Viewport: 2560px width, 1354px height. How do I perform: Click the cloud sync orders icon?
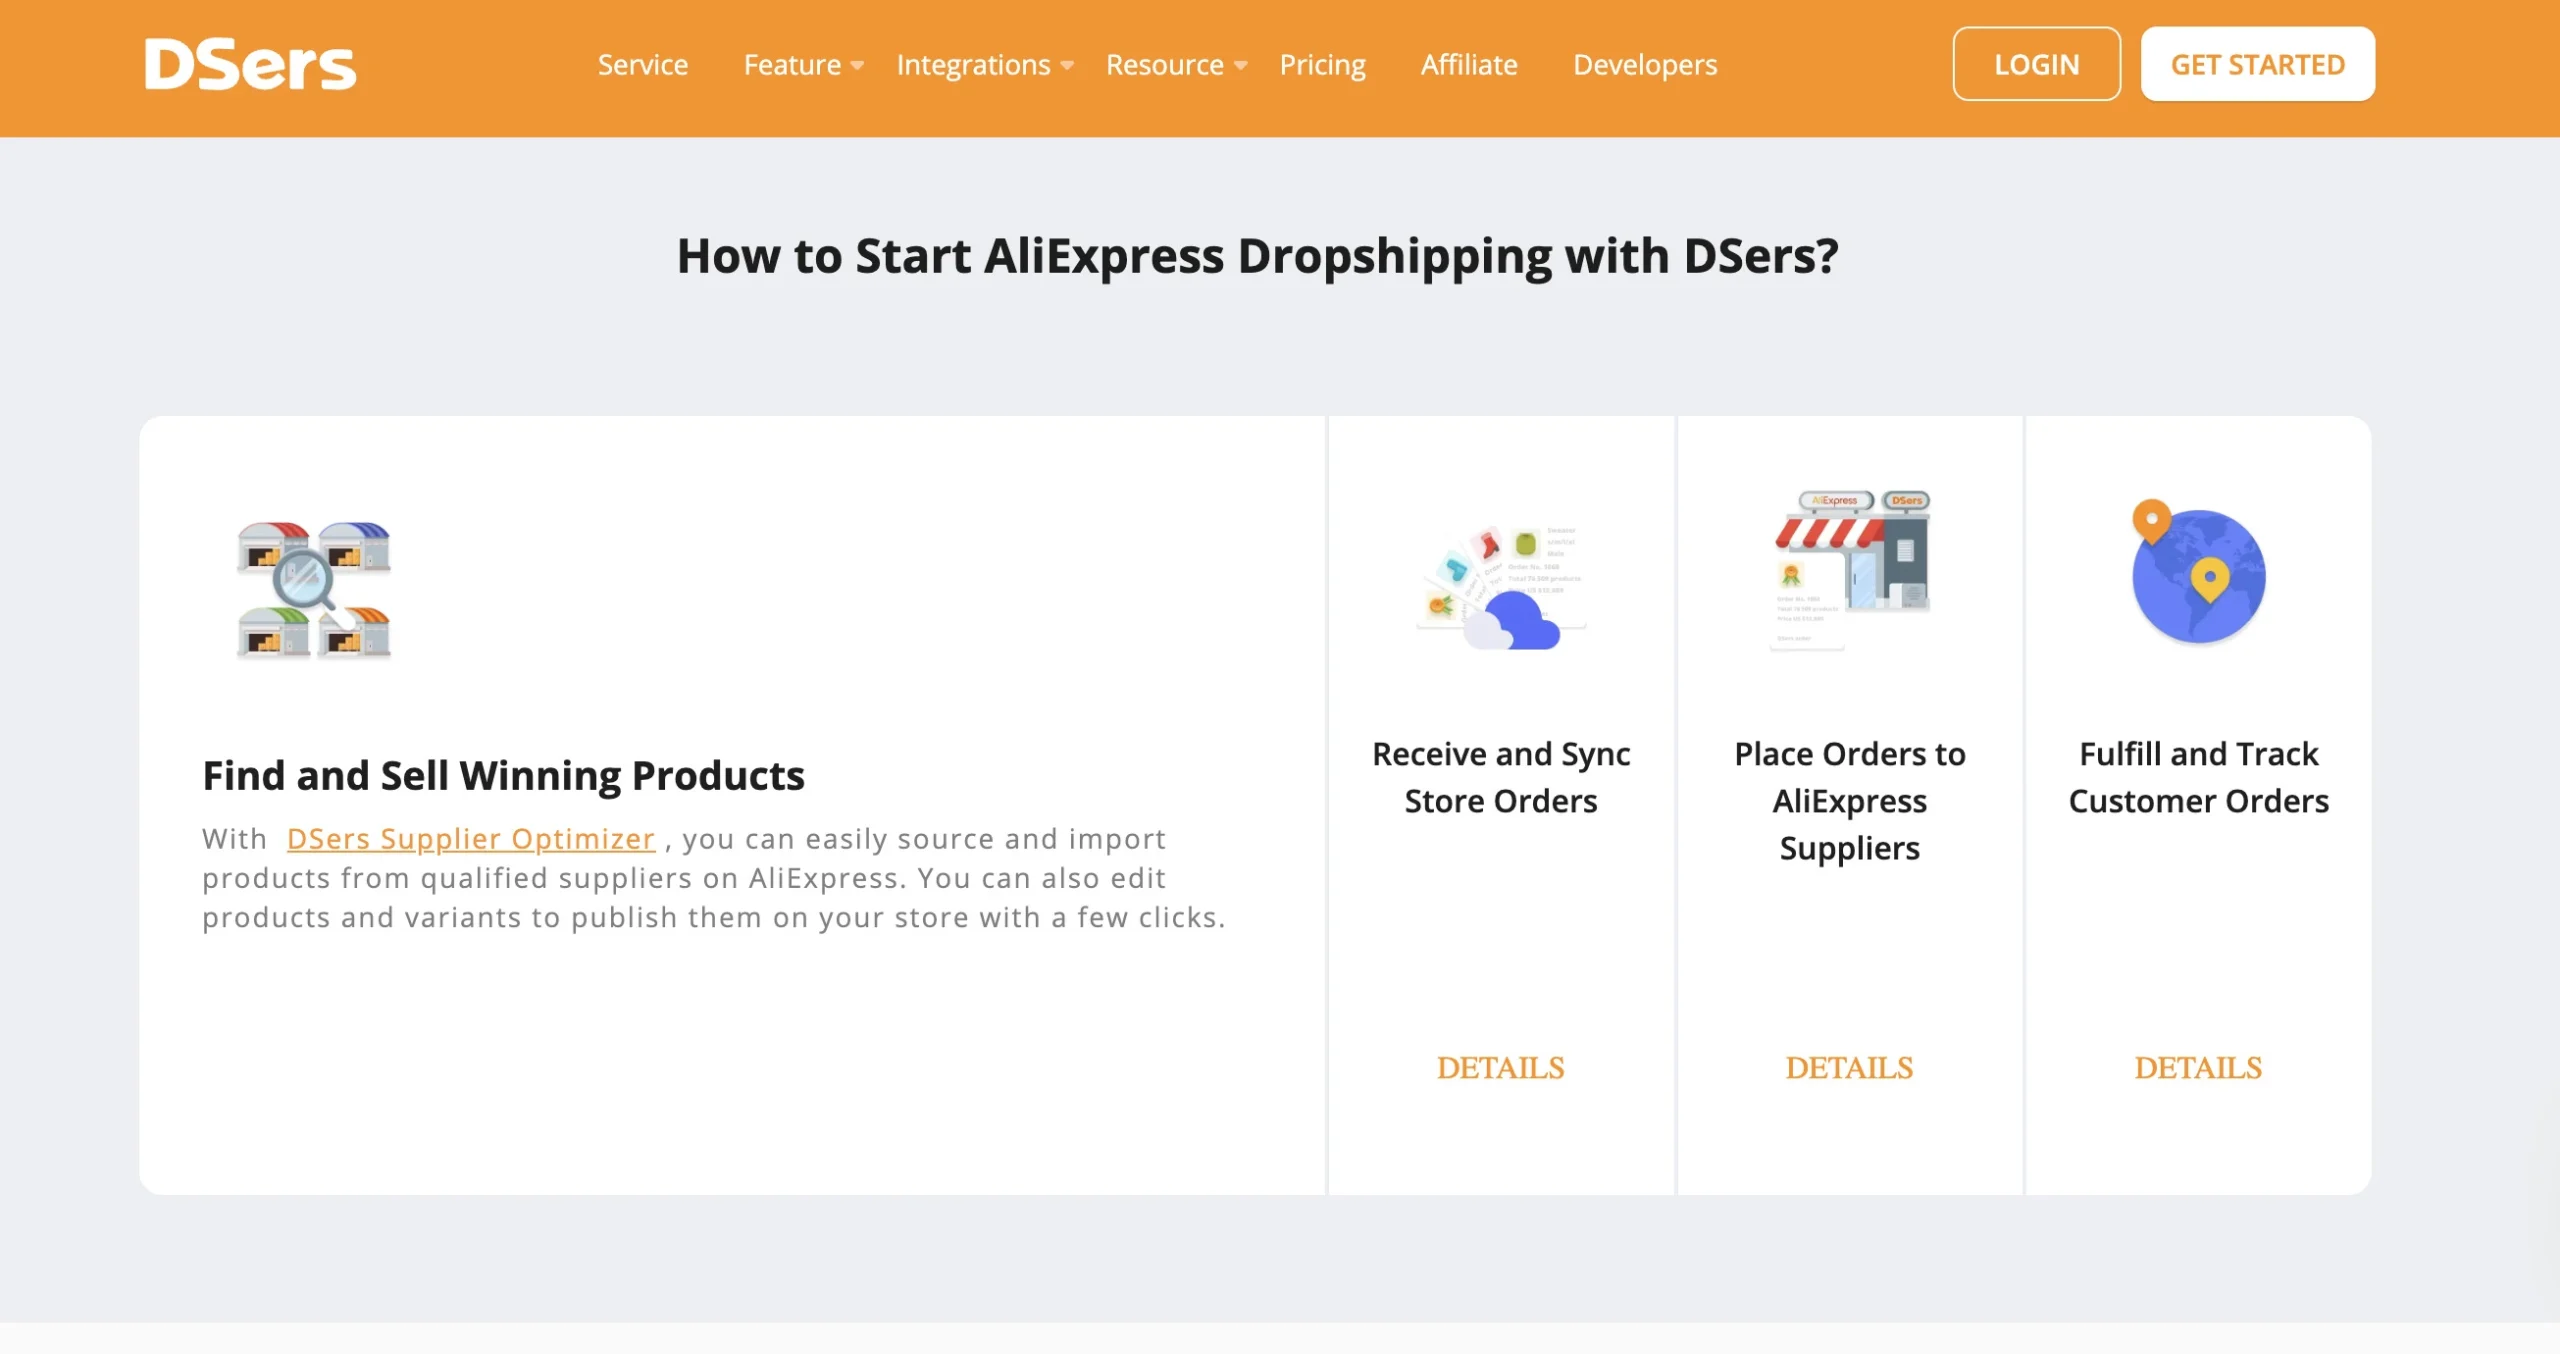1501,587
